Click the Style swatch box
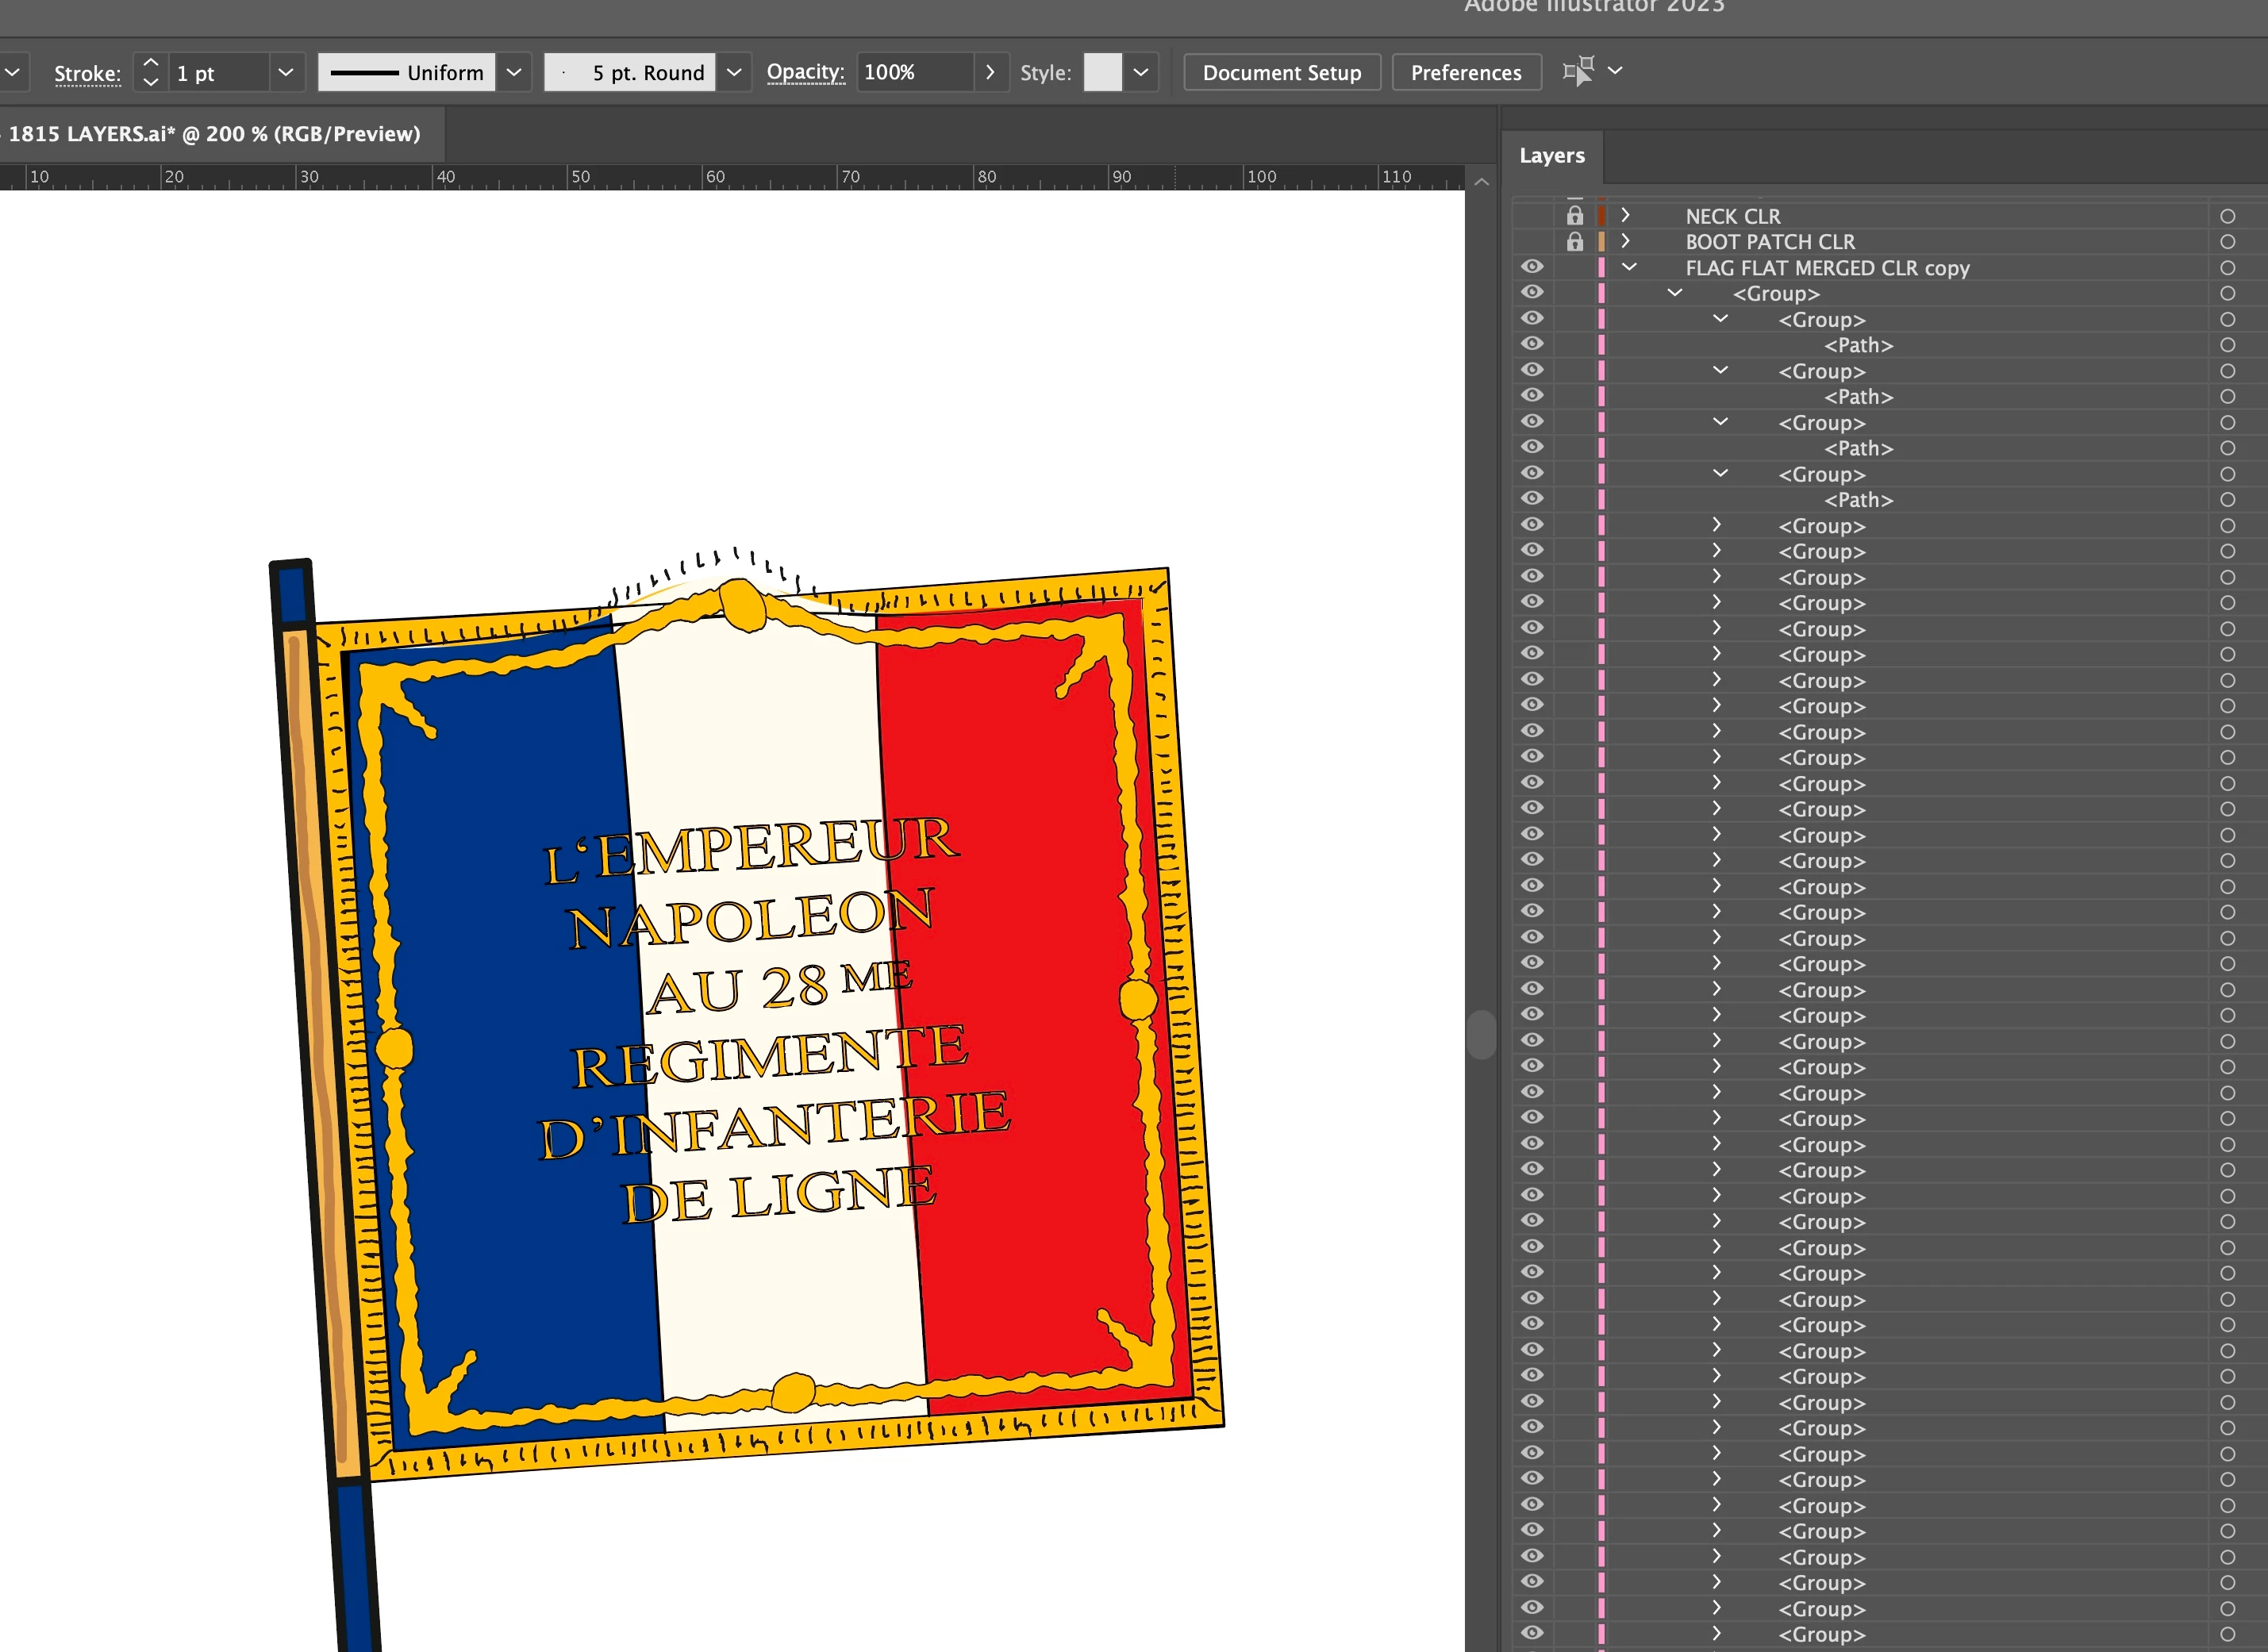 [1102, 72]
